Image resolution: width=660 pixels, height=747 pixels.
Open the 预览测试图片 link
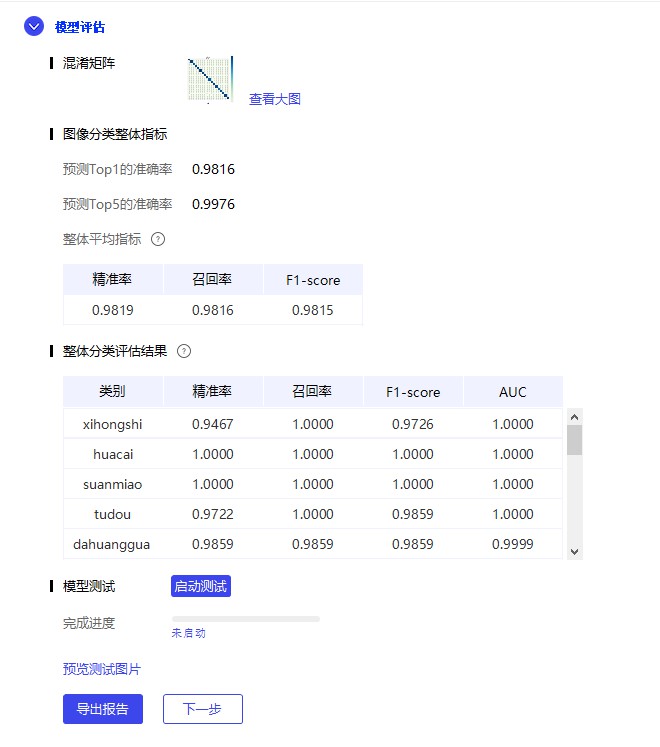click(102, 669)
